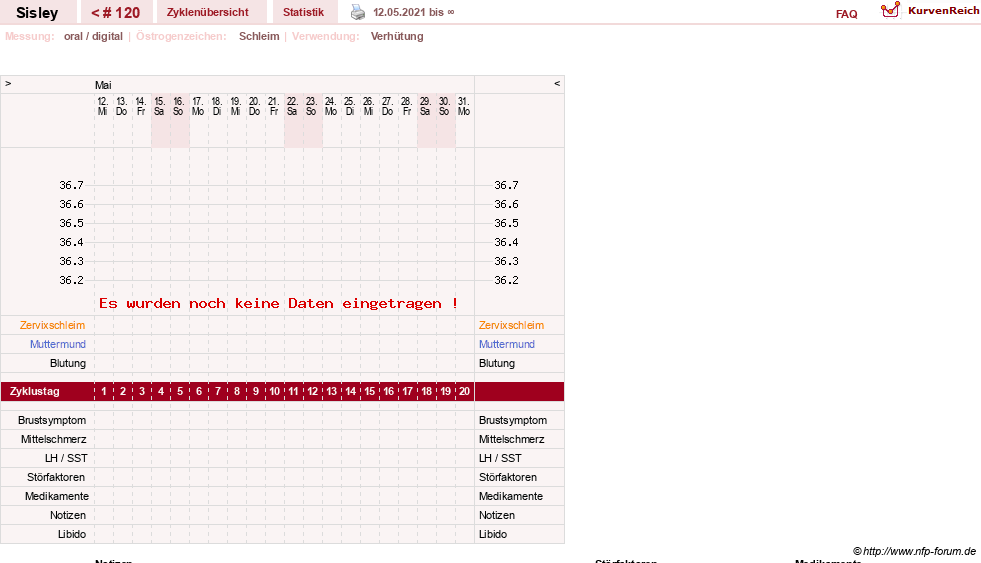Image resolution: width=981 pixels, height=563 pixels.
Task: Click 'Schleim' estrogen sign setting
Action: tap(259, 36)
